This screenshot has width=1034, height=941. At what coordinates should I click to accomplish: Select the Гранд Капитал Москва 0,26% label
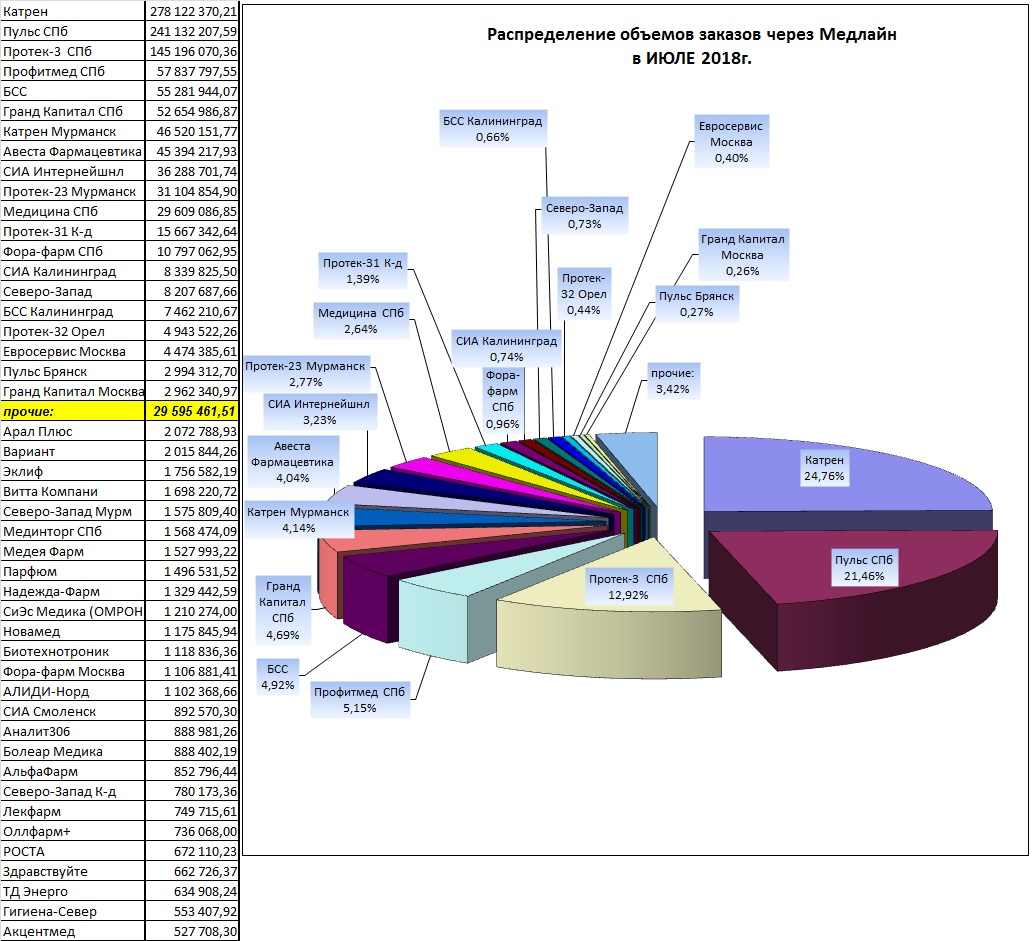click(743, 255)
